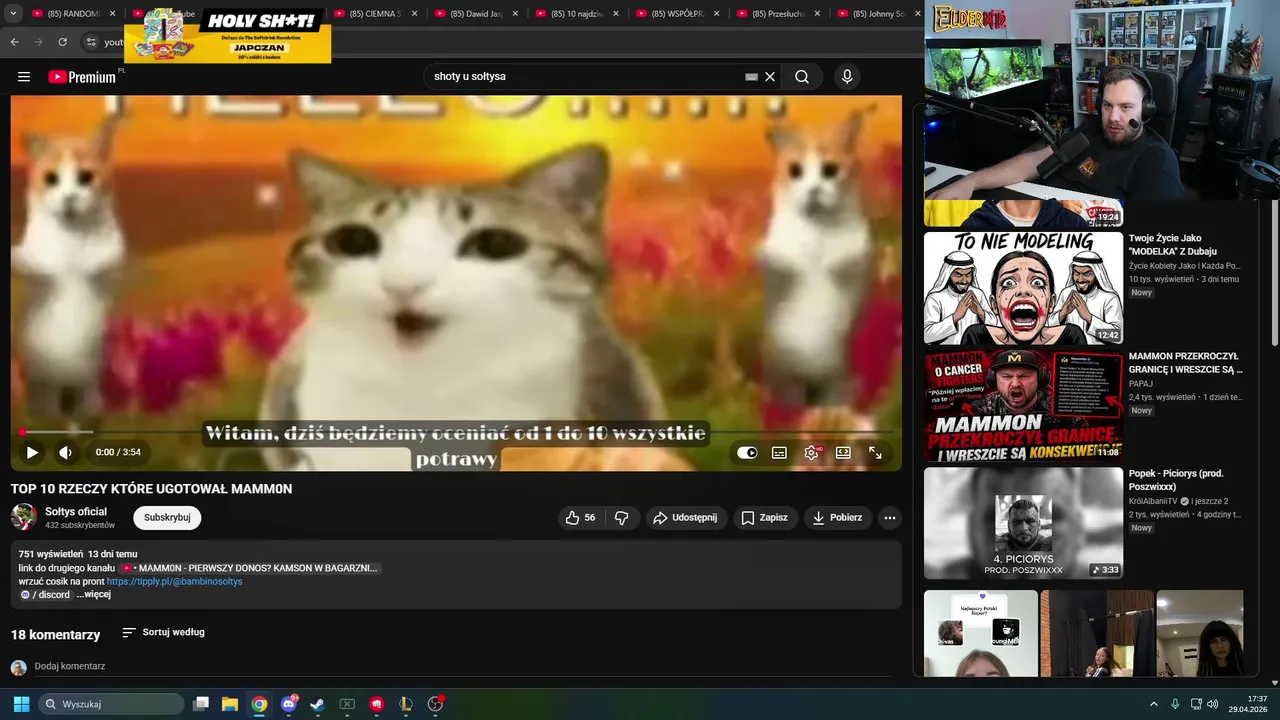Switch to the '(85) 10 najdziw' browser tab
Screen dimensions: 1280x720
[576, 14]
